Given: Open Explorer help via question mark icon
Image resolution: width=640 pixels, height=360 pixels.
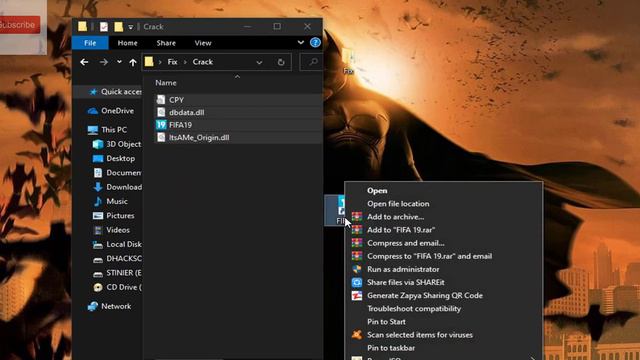Looking at the screenshot, I should click(x=315, y=42).
